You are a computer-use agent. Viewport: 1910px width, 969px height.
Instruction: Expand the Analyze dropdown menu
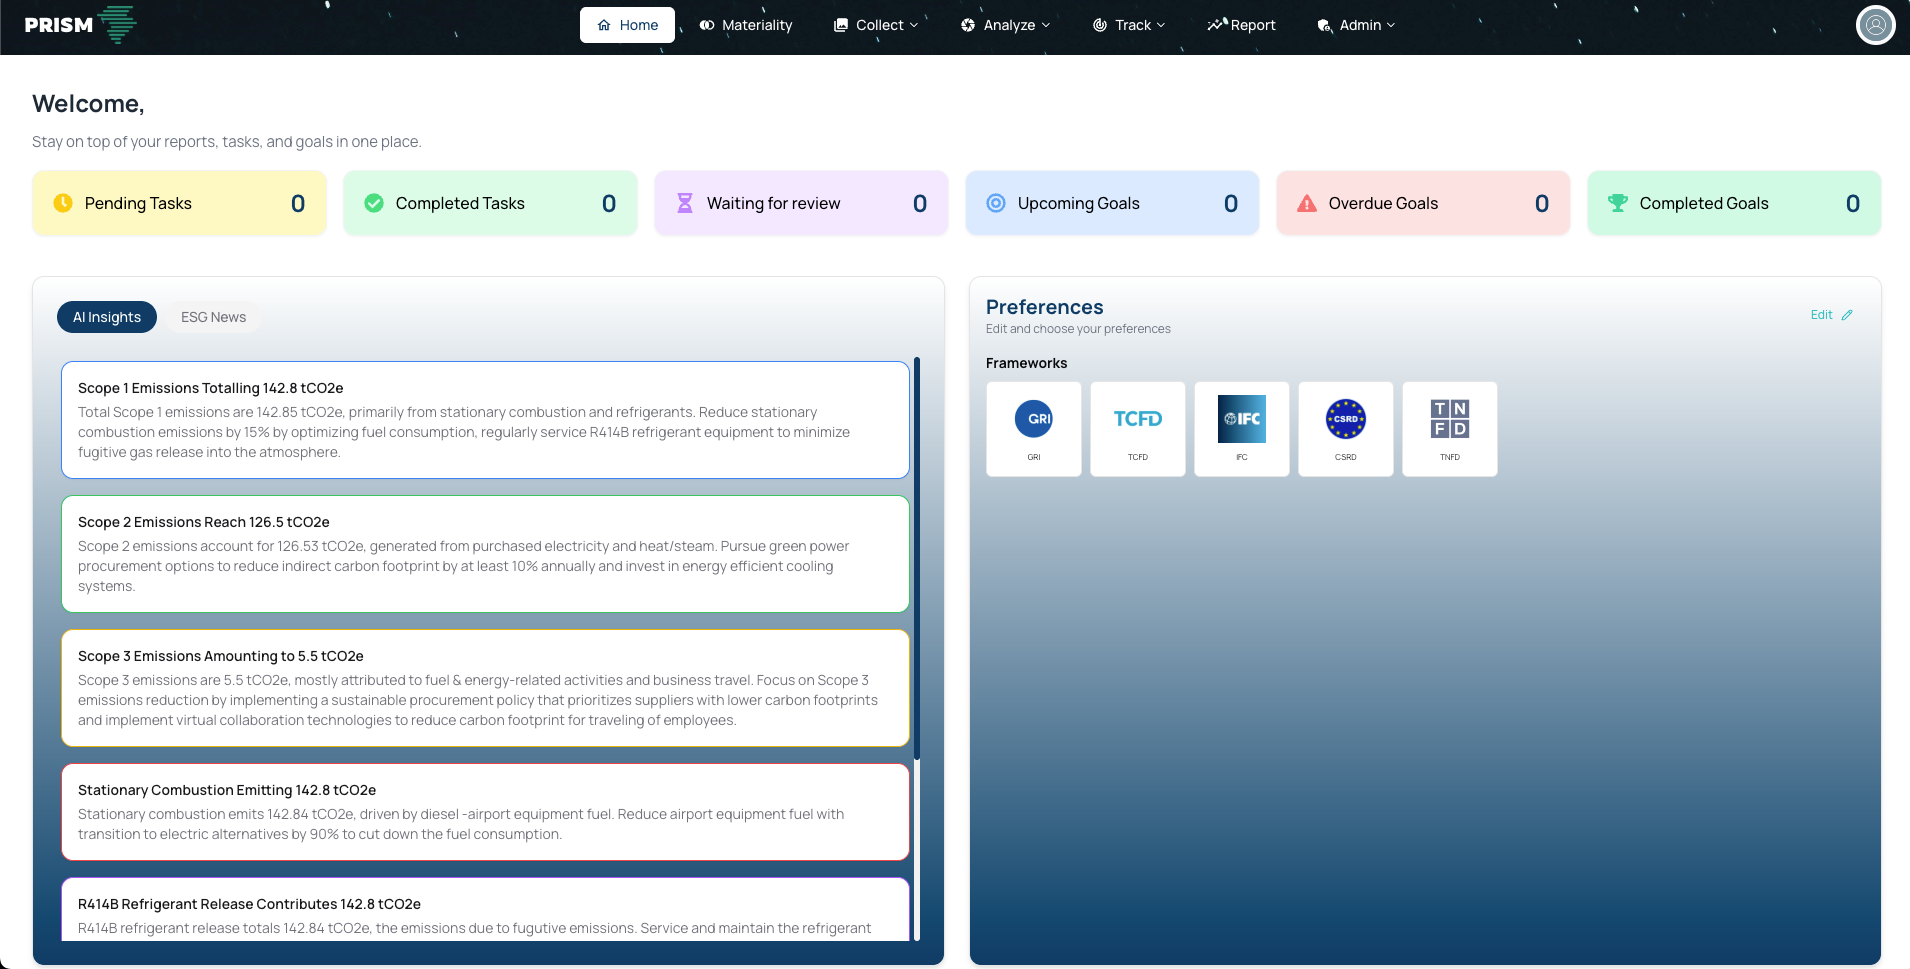(1005, 25)
